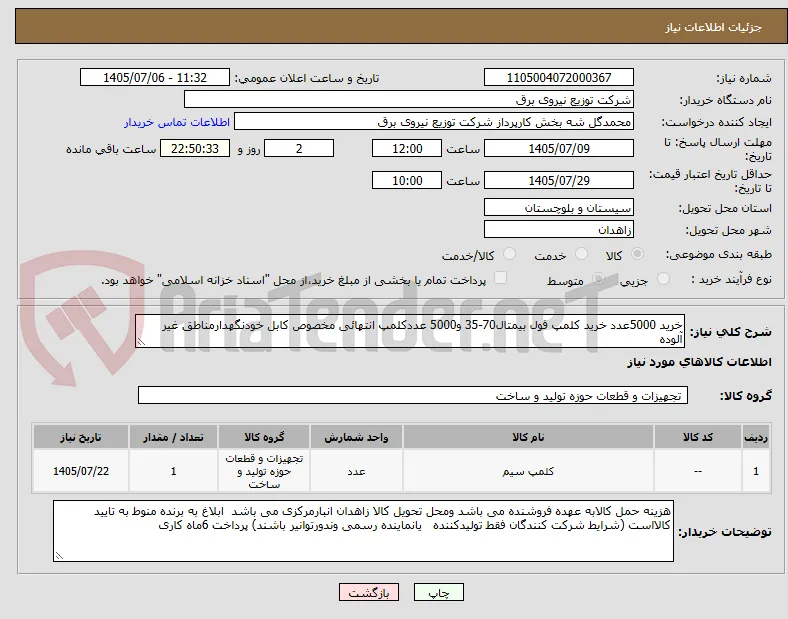This screenshot has width=788, height=619.
Task: Click the resize handle of description box
Action: 141,342
